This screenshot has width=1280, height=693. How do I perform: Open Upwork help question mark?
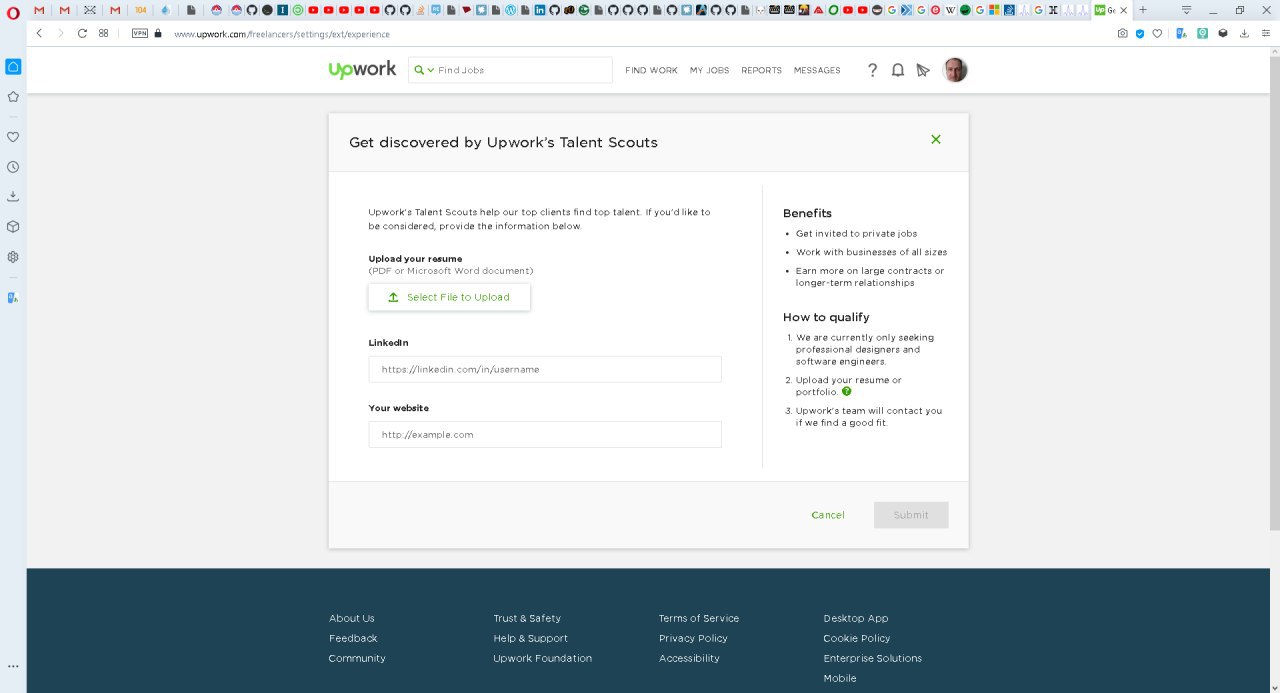[872, 70]
